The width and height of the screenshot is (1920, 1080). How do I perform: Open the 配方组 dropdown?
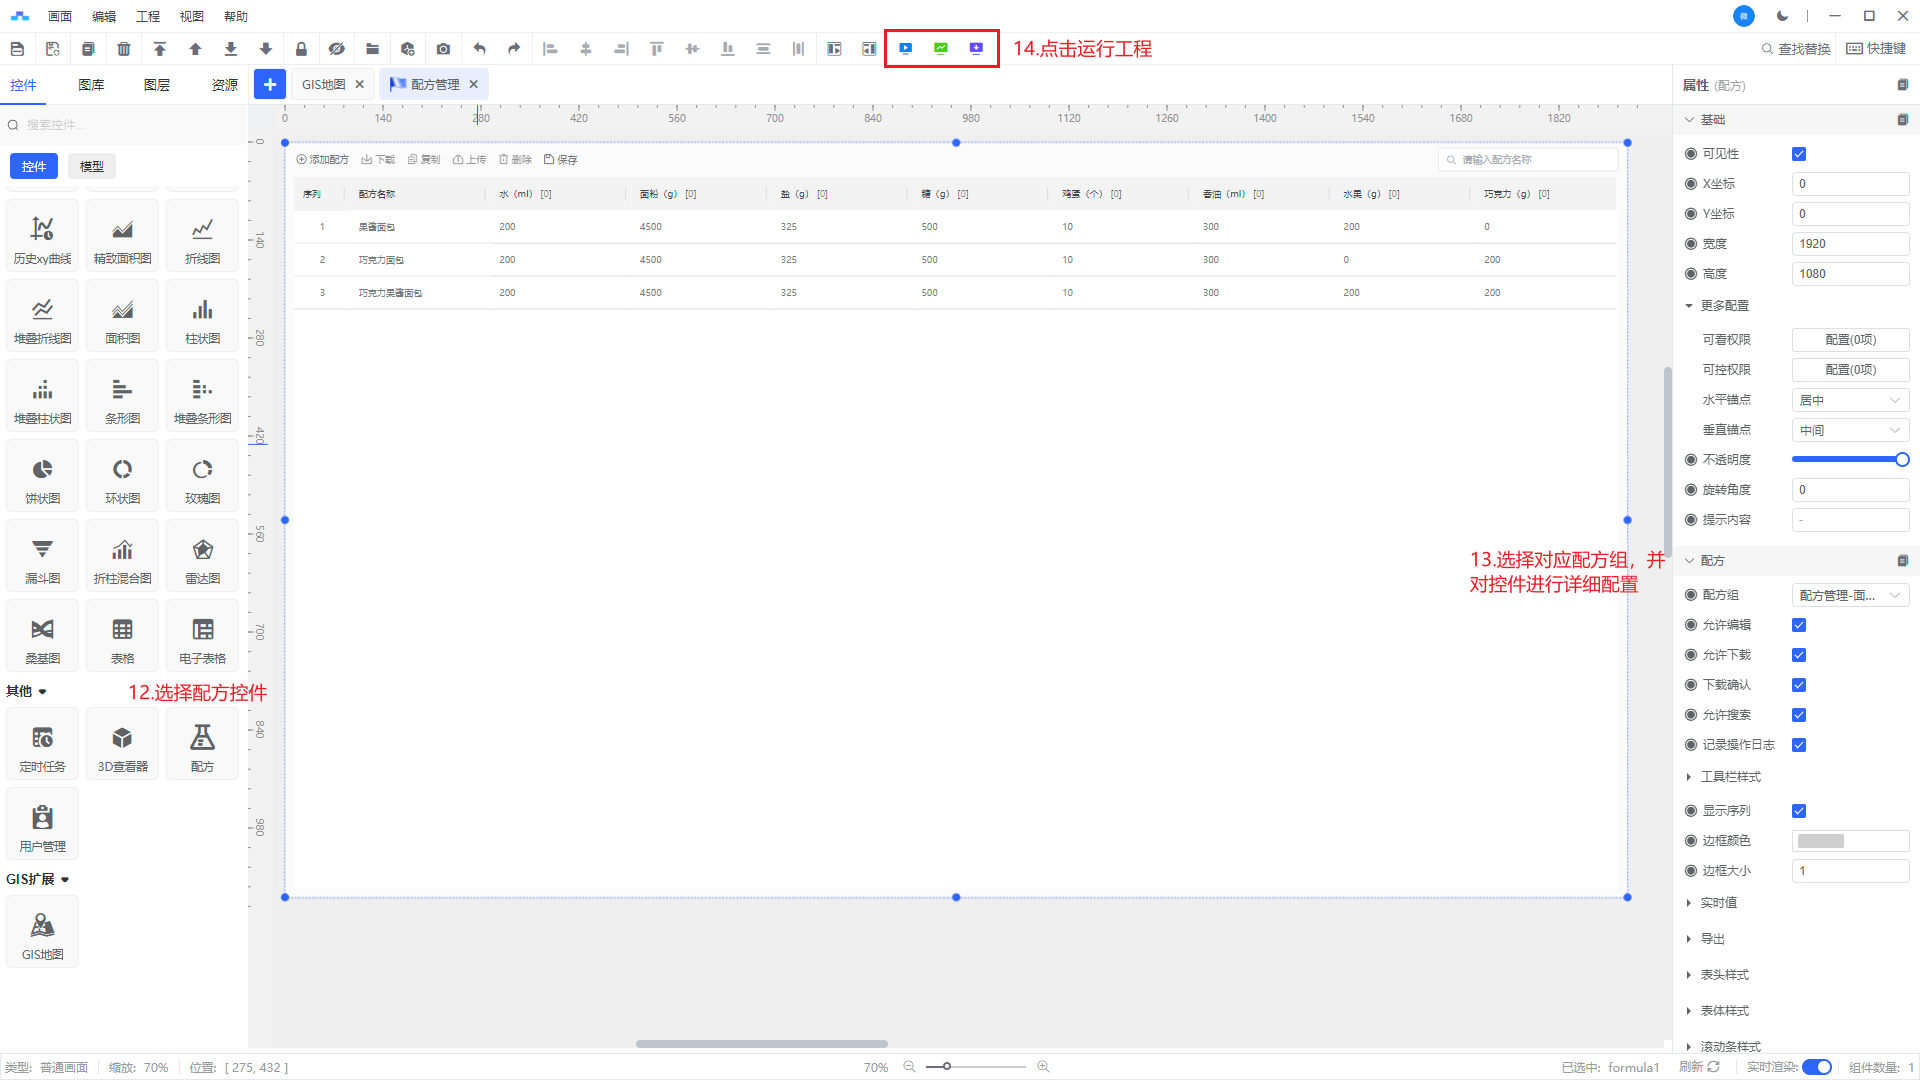click(1849, 595)
